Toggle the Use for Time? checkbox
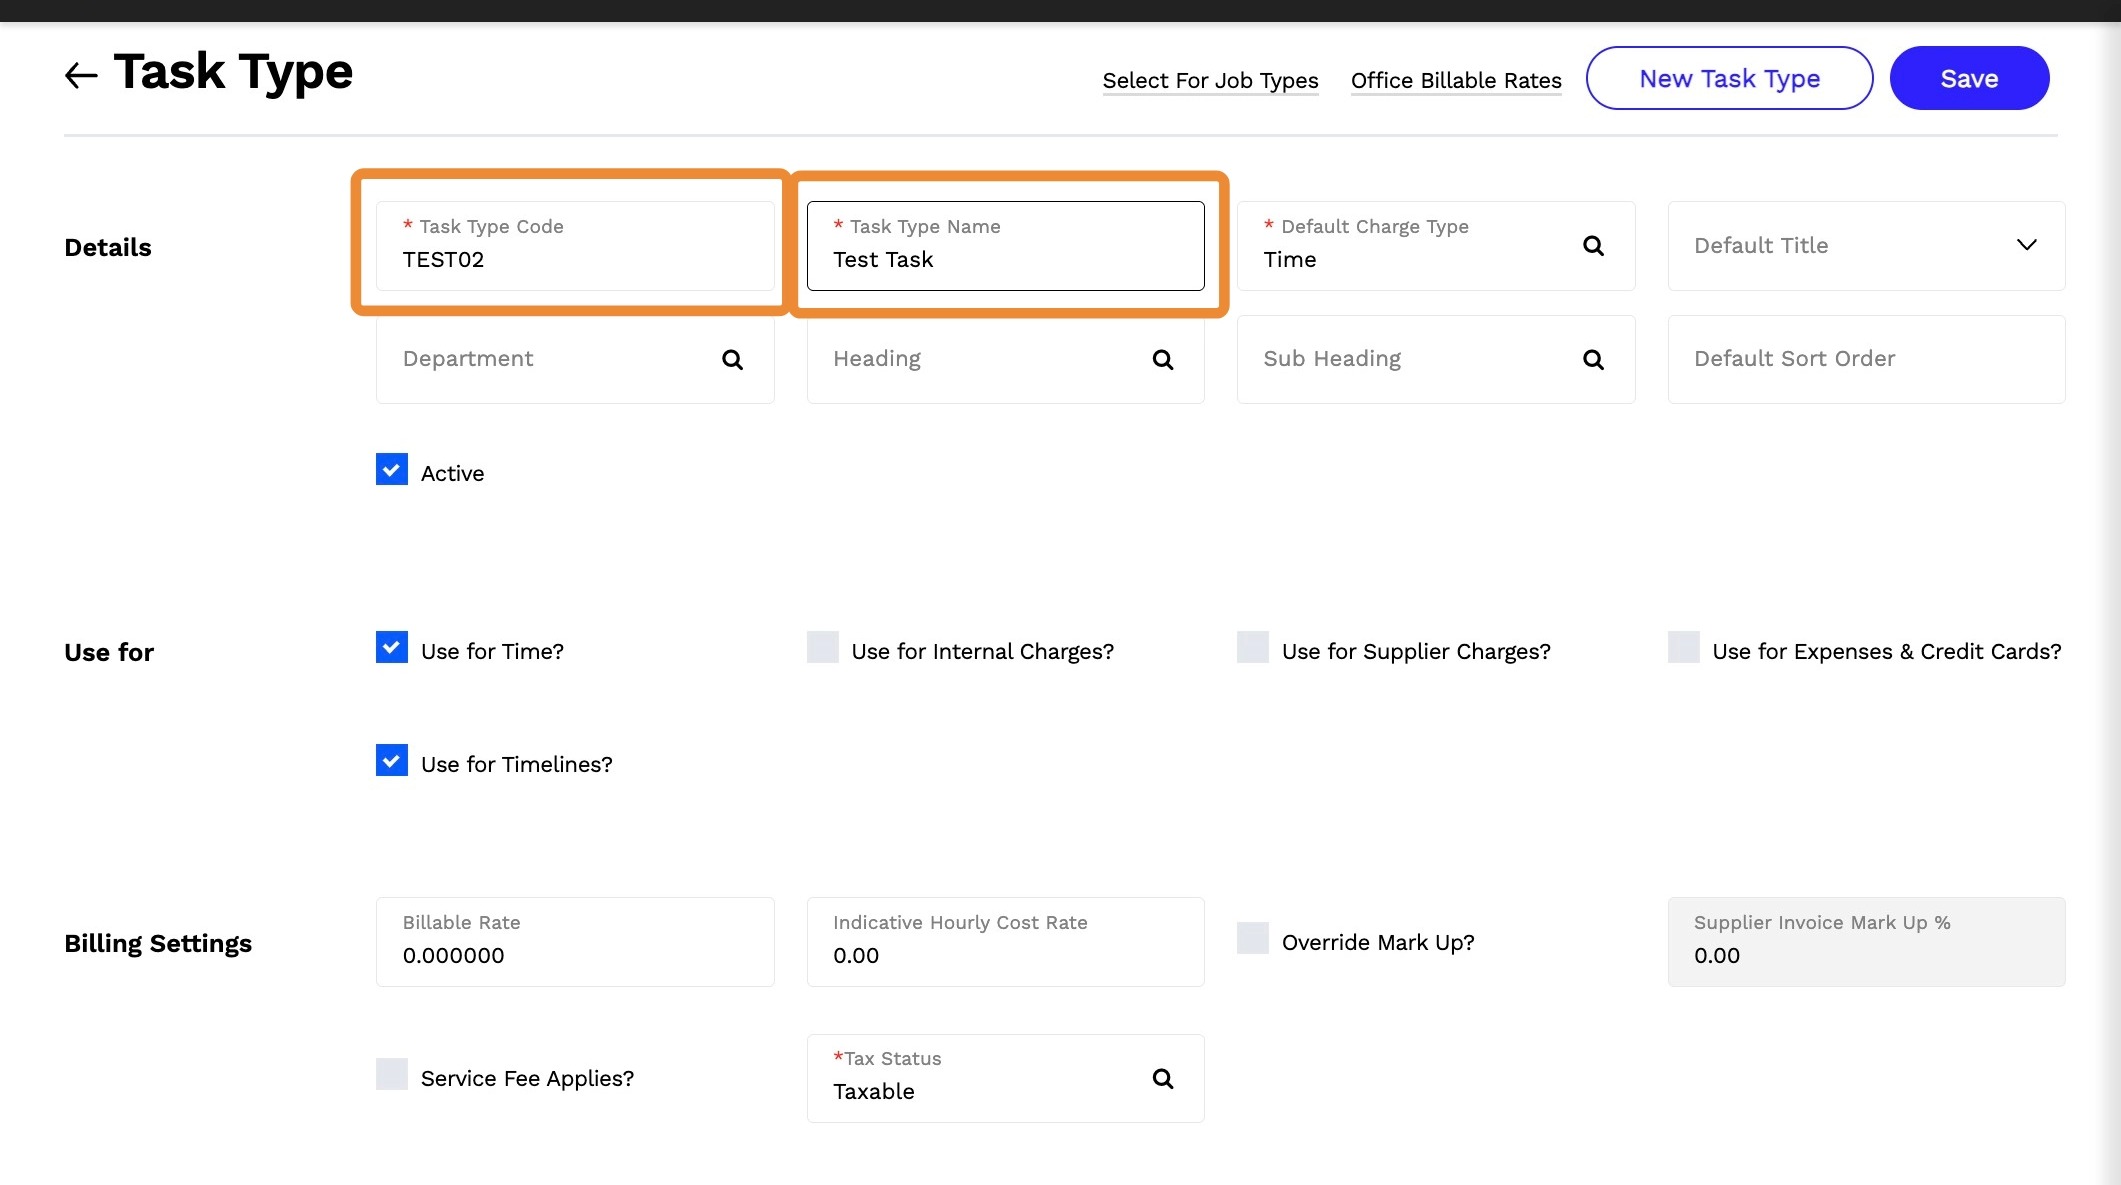 (392, 648)
